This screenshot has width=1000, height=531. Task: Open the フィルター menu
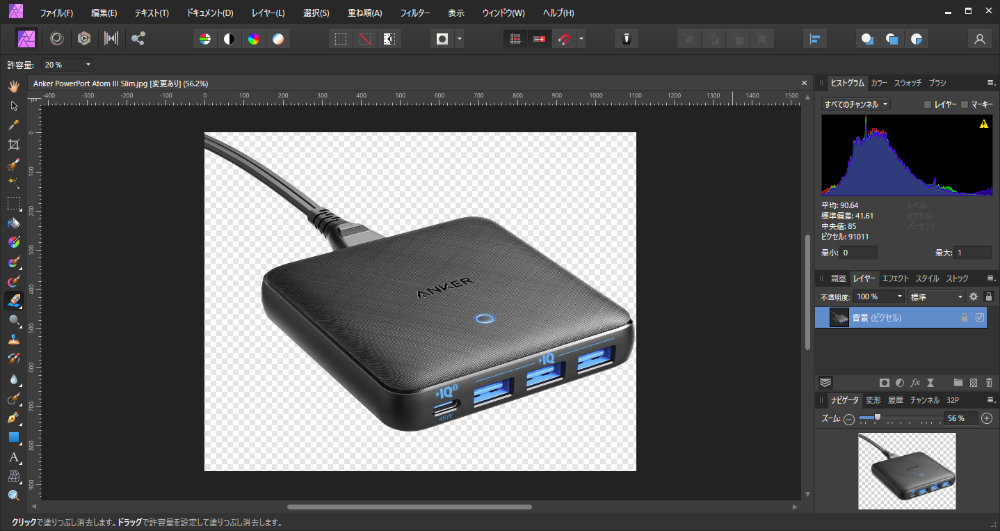415,13
